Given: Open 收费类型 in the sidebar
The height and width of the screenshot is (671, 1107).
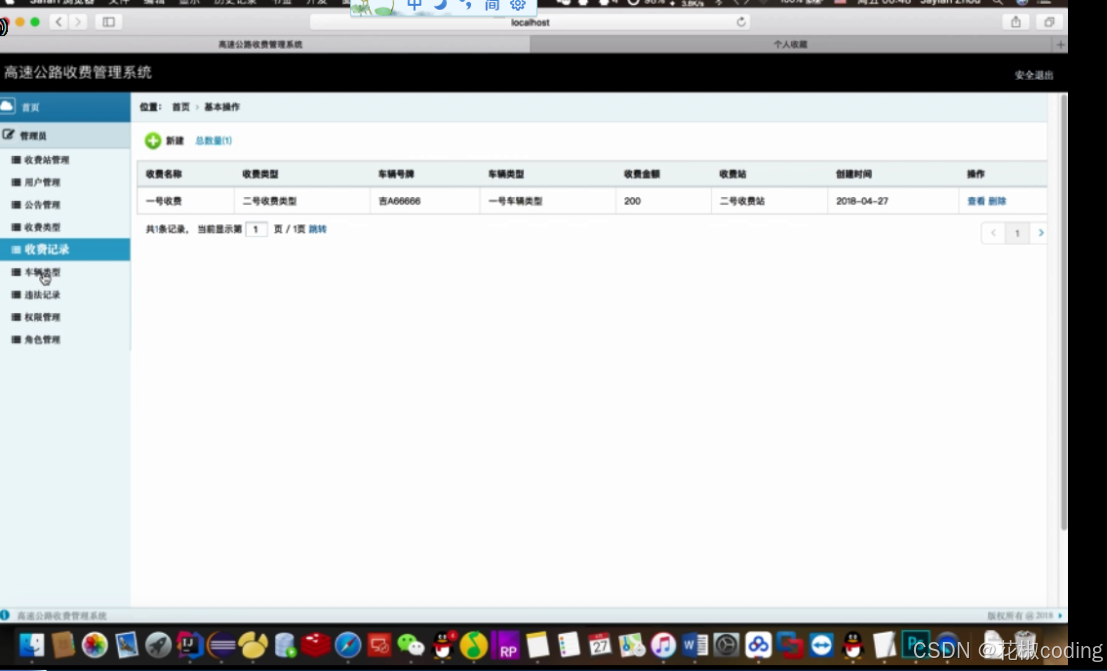Looking at the screenshot, I should click(42, 227).
